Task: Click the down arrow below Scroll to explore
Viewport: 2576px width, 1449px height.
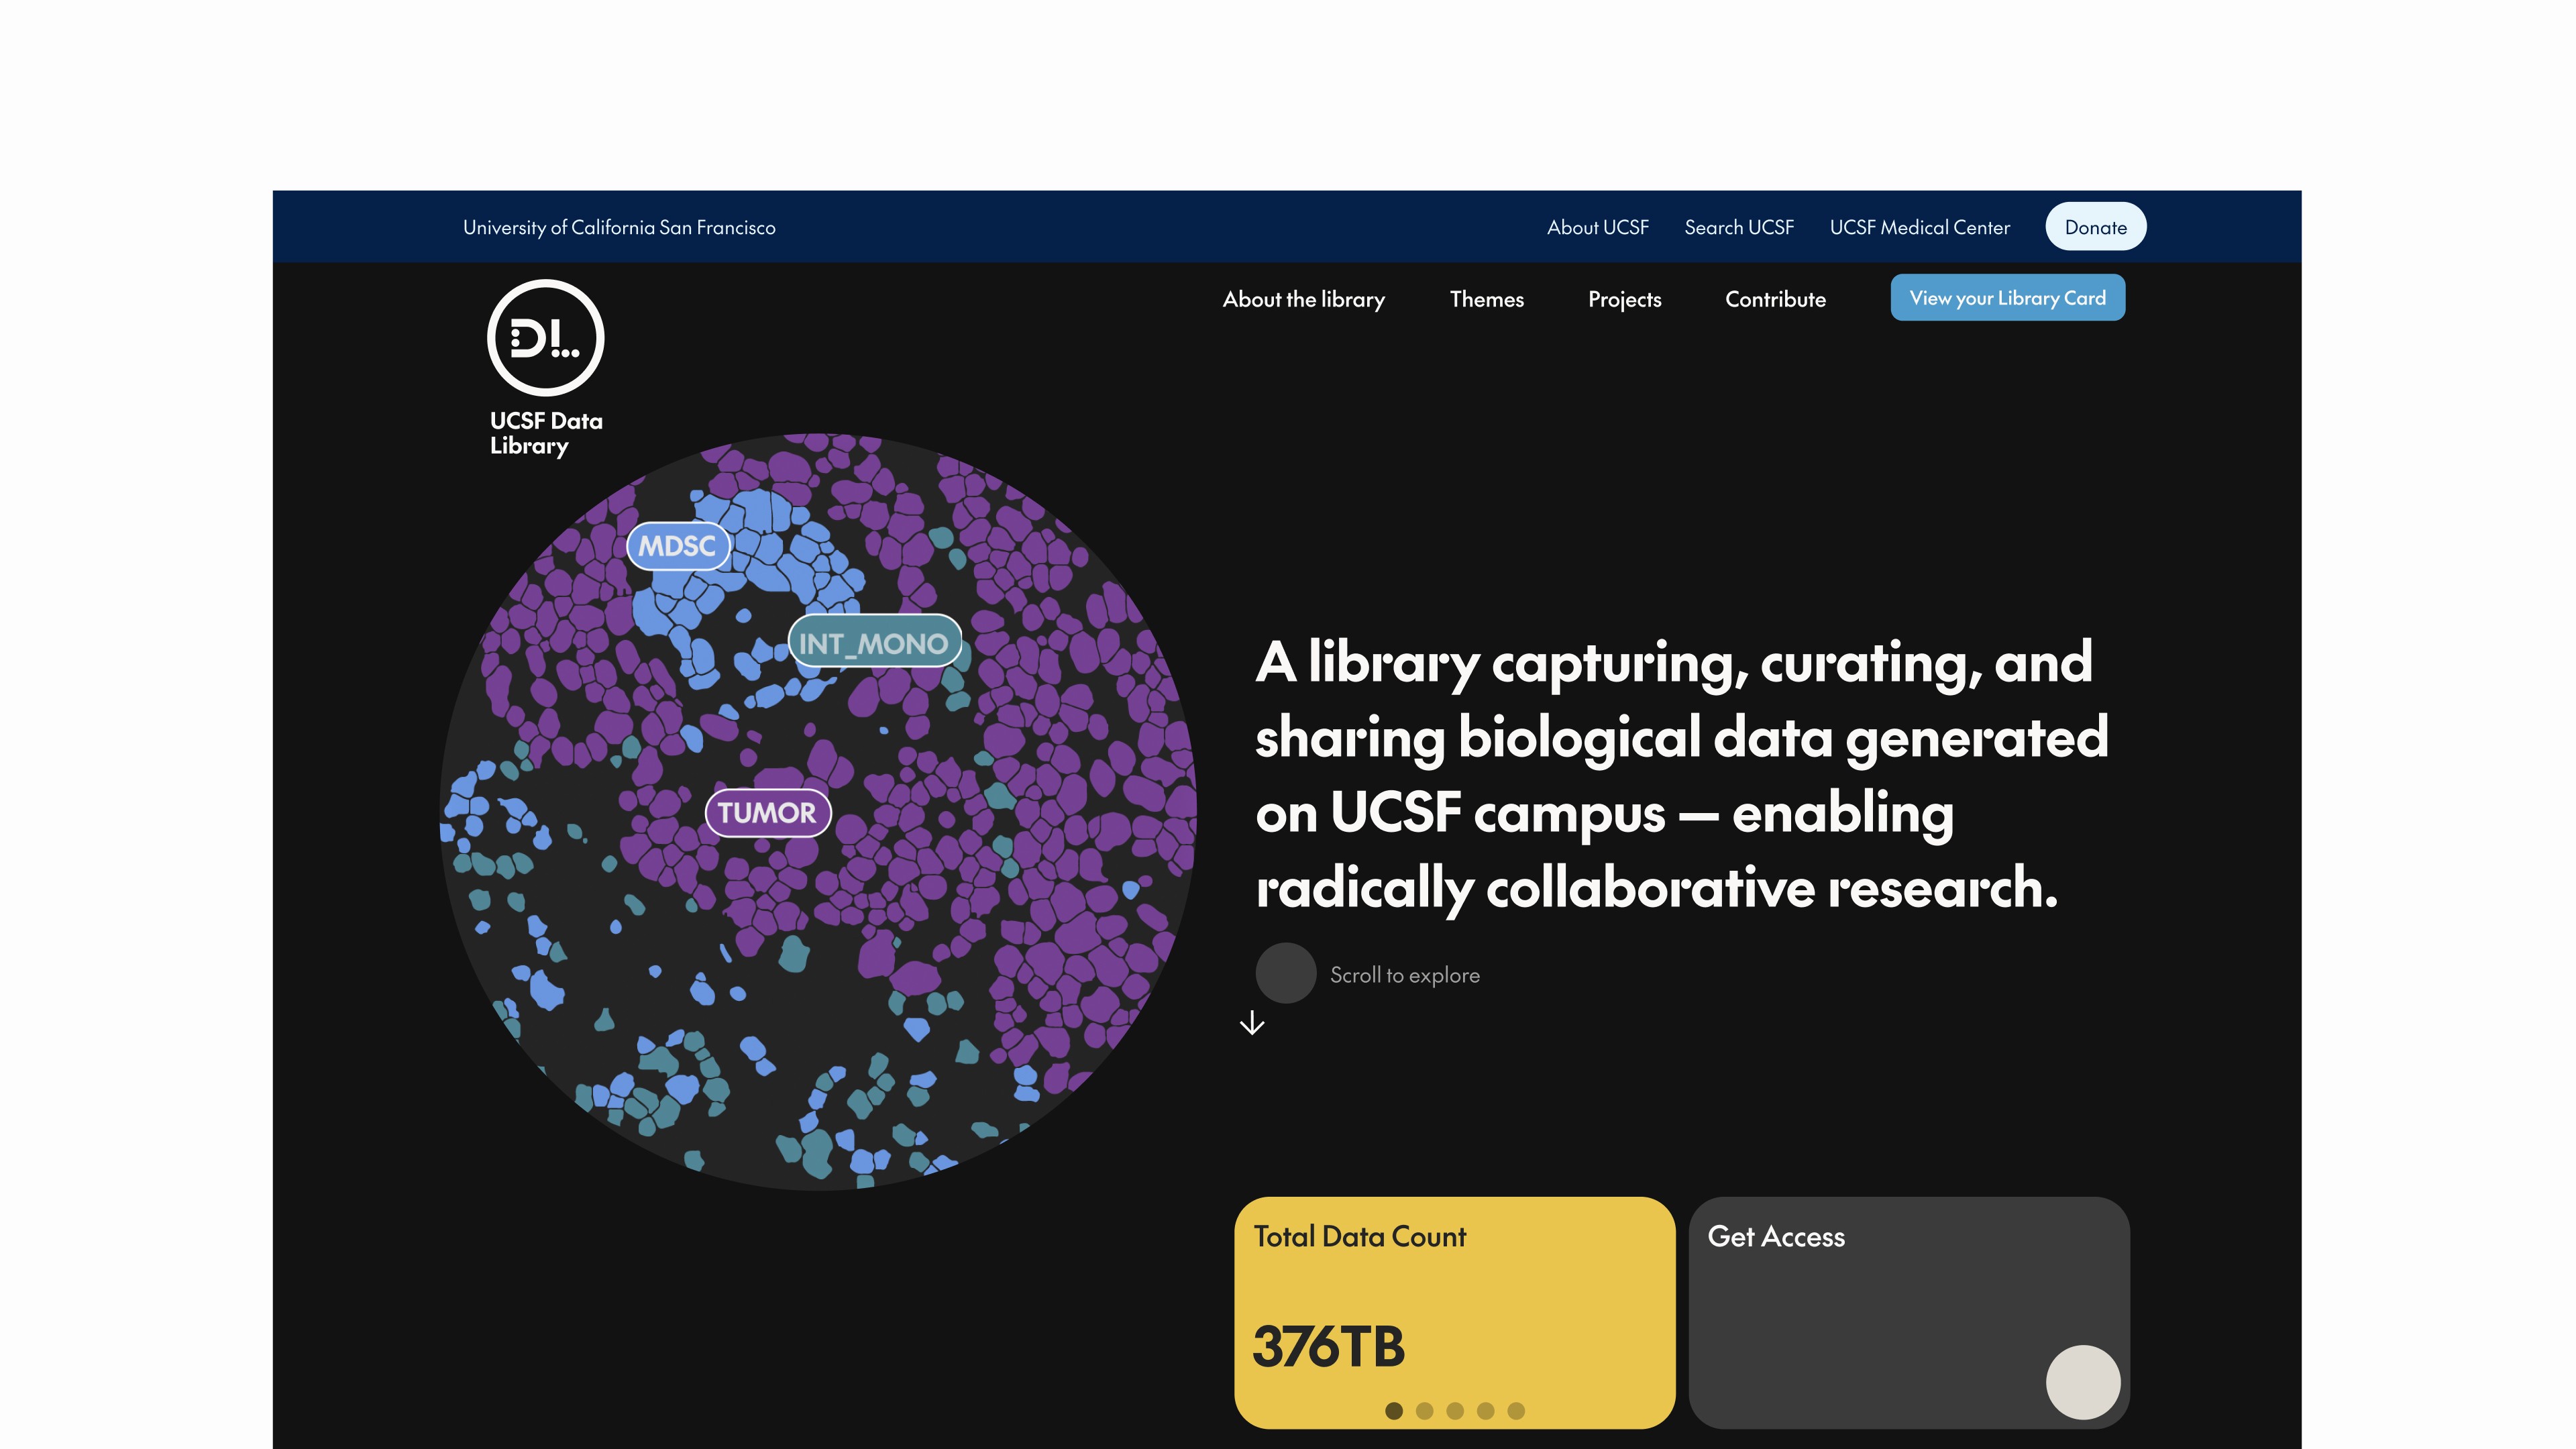Action: [1252, 1023]
